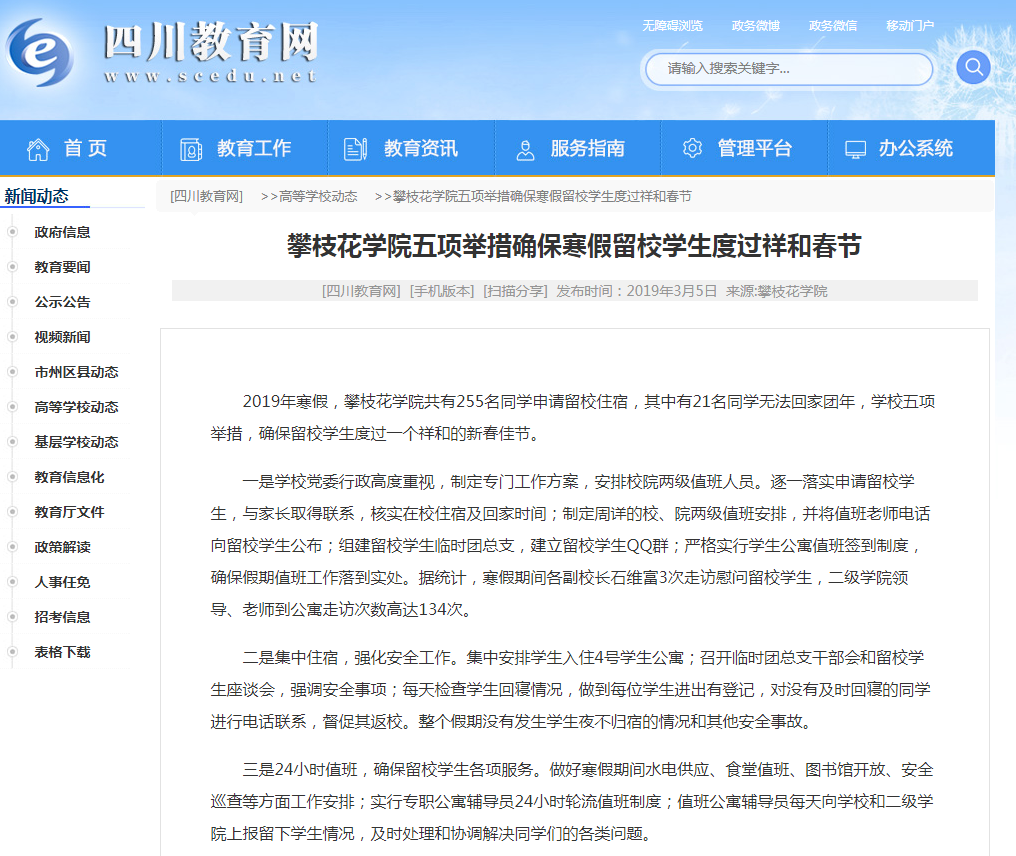The width and height of the screenshot is (1016, 856).
Task: Click the gear icon beside 管理平台
Action: point(692,148)
